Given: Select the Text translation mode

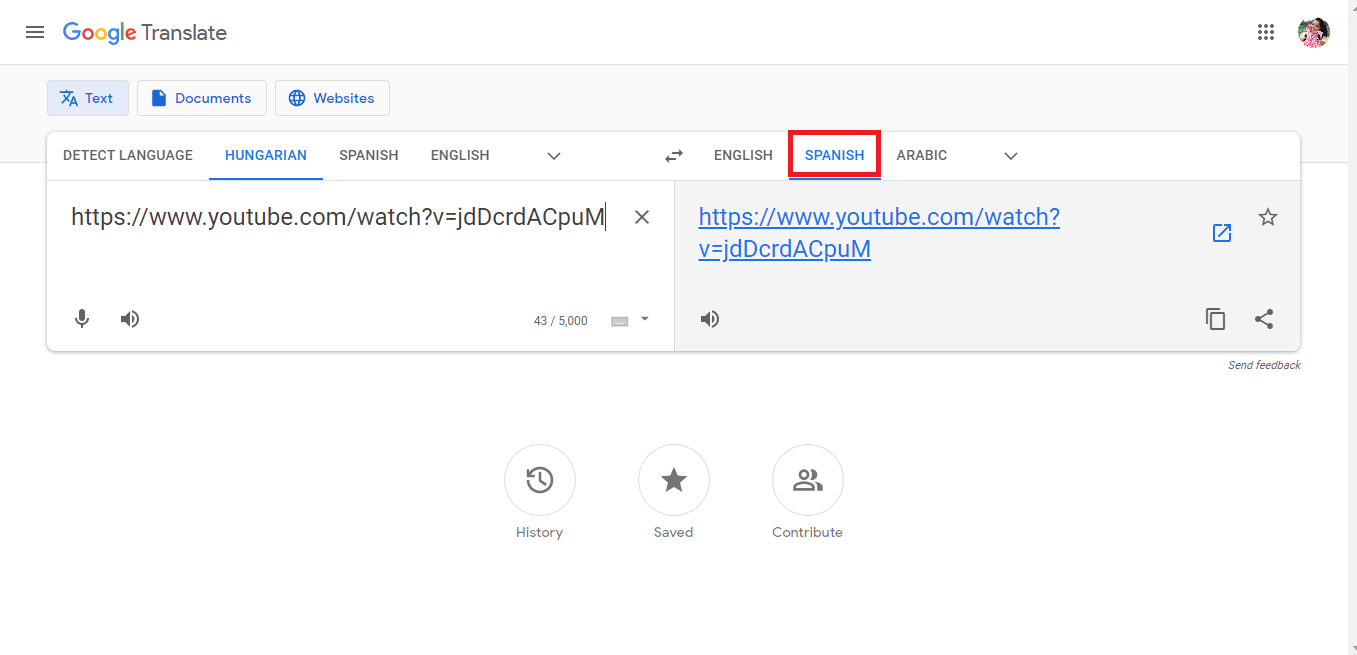Looking at the screenshot, I should coord(88,98).
